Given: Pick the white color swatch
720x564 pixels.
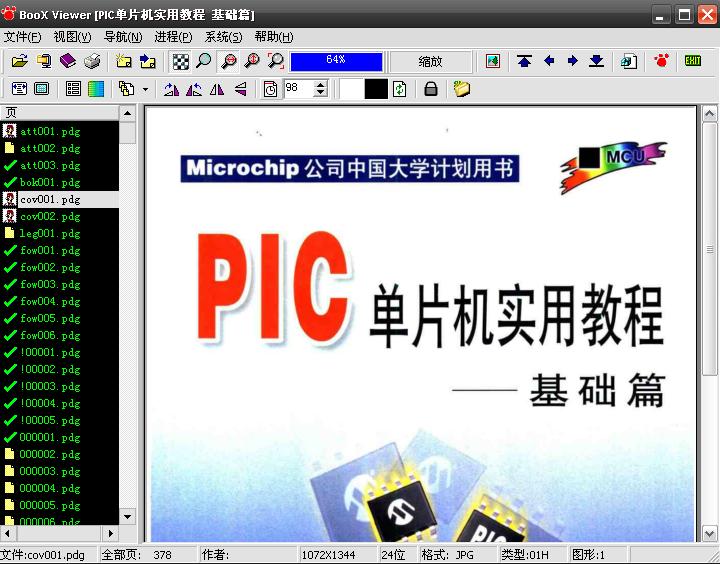Looking at the screenshot, I should [x=350, y=89].
